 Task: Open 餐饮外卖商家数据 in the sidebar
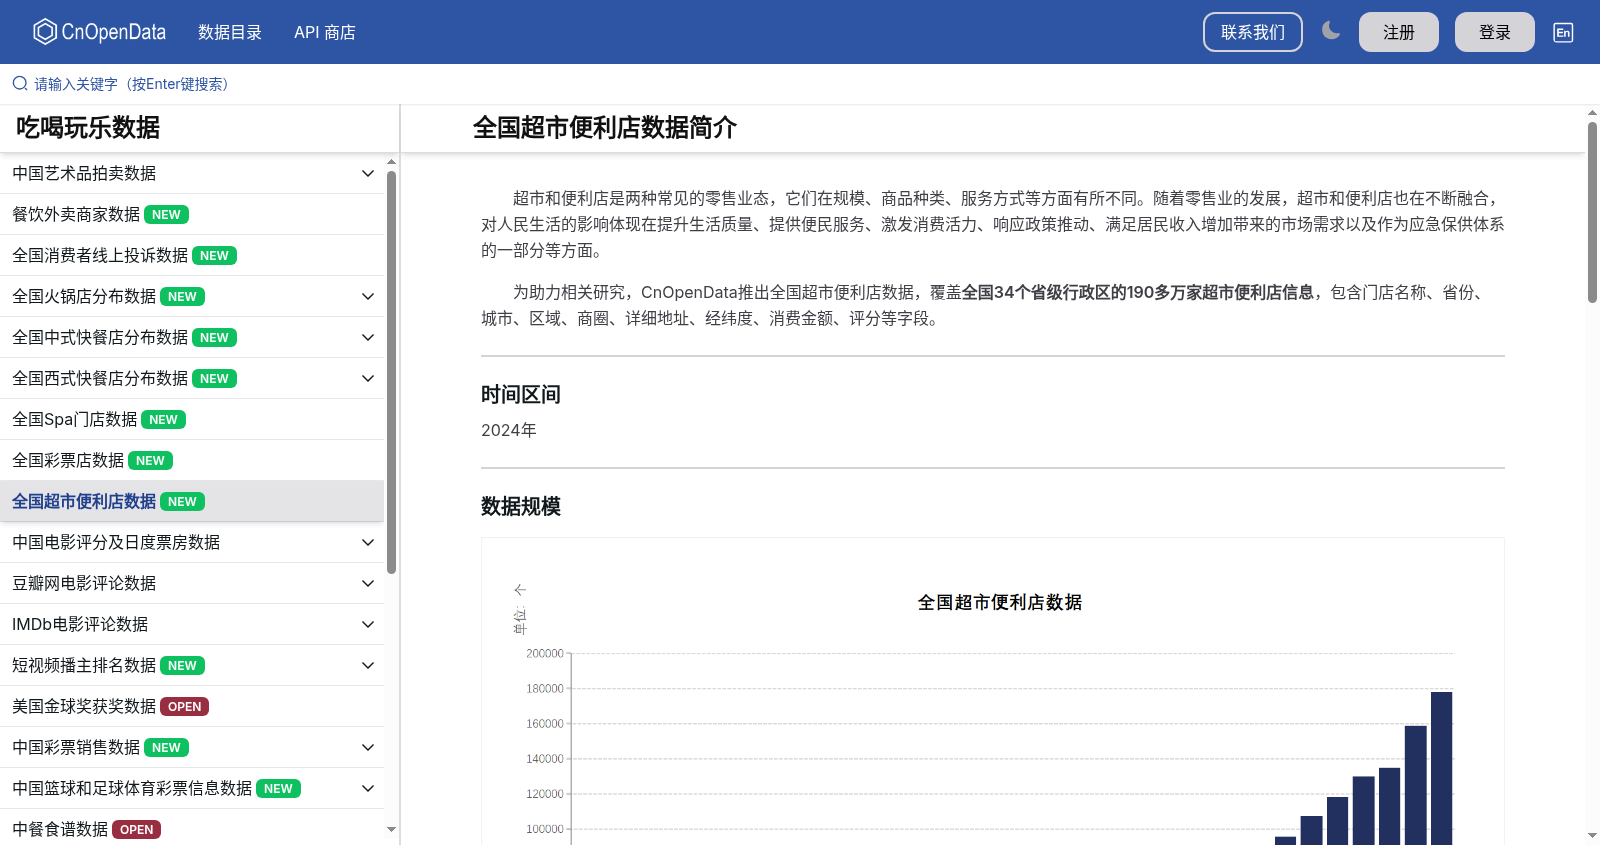[x=192, y=214]
